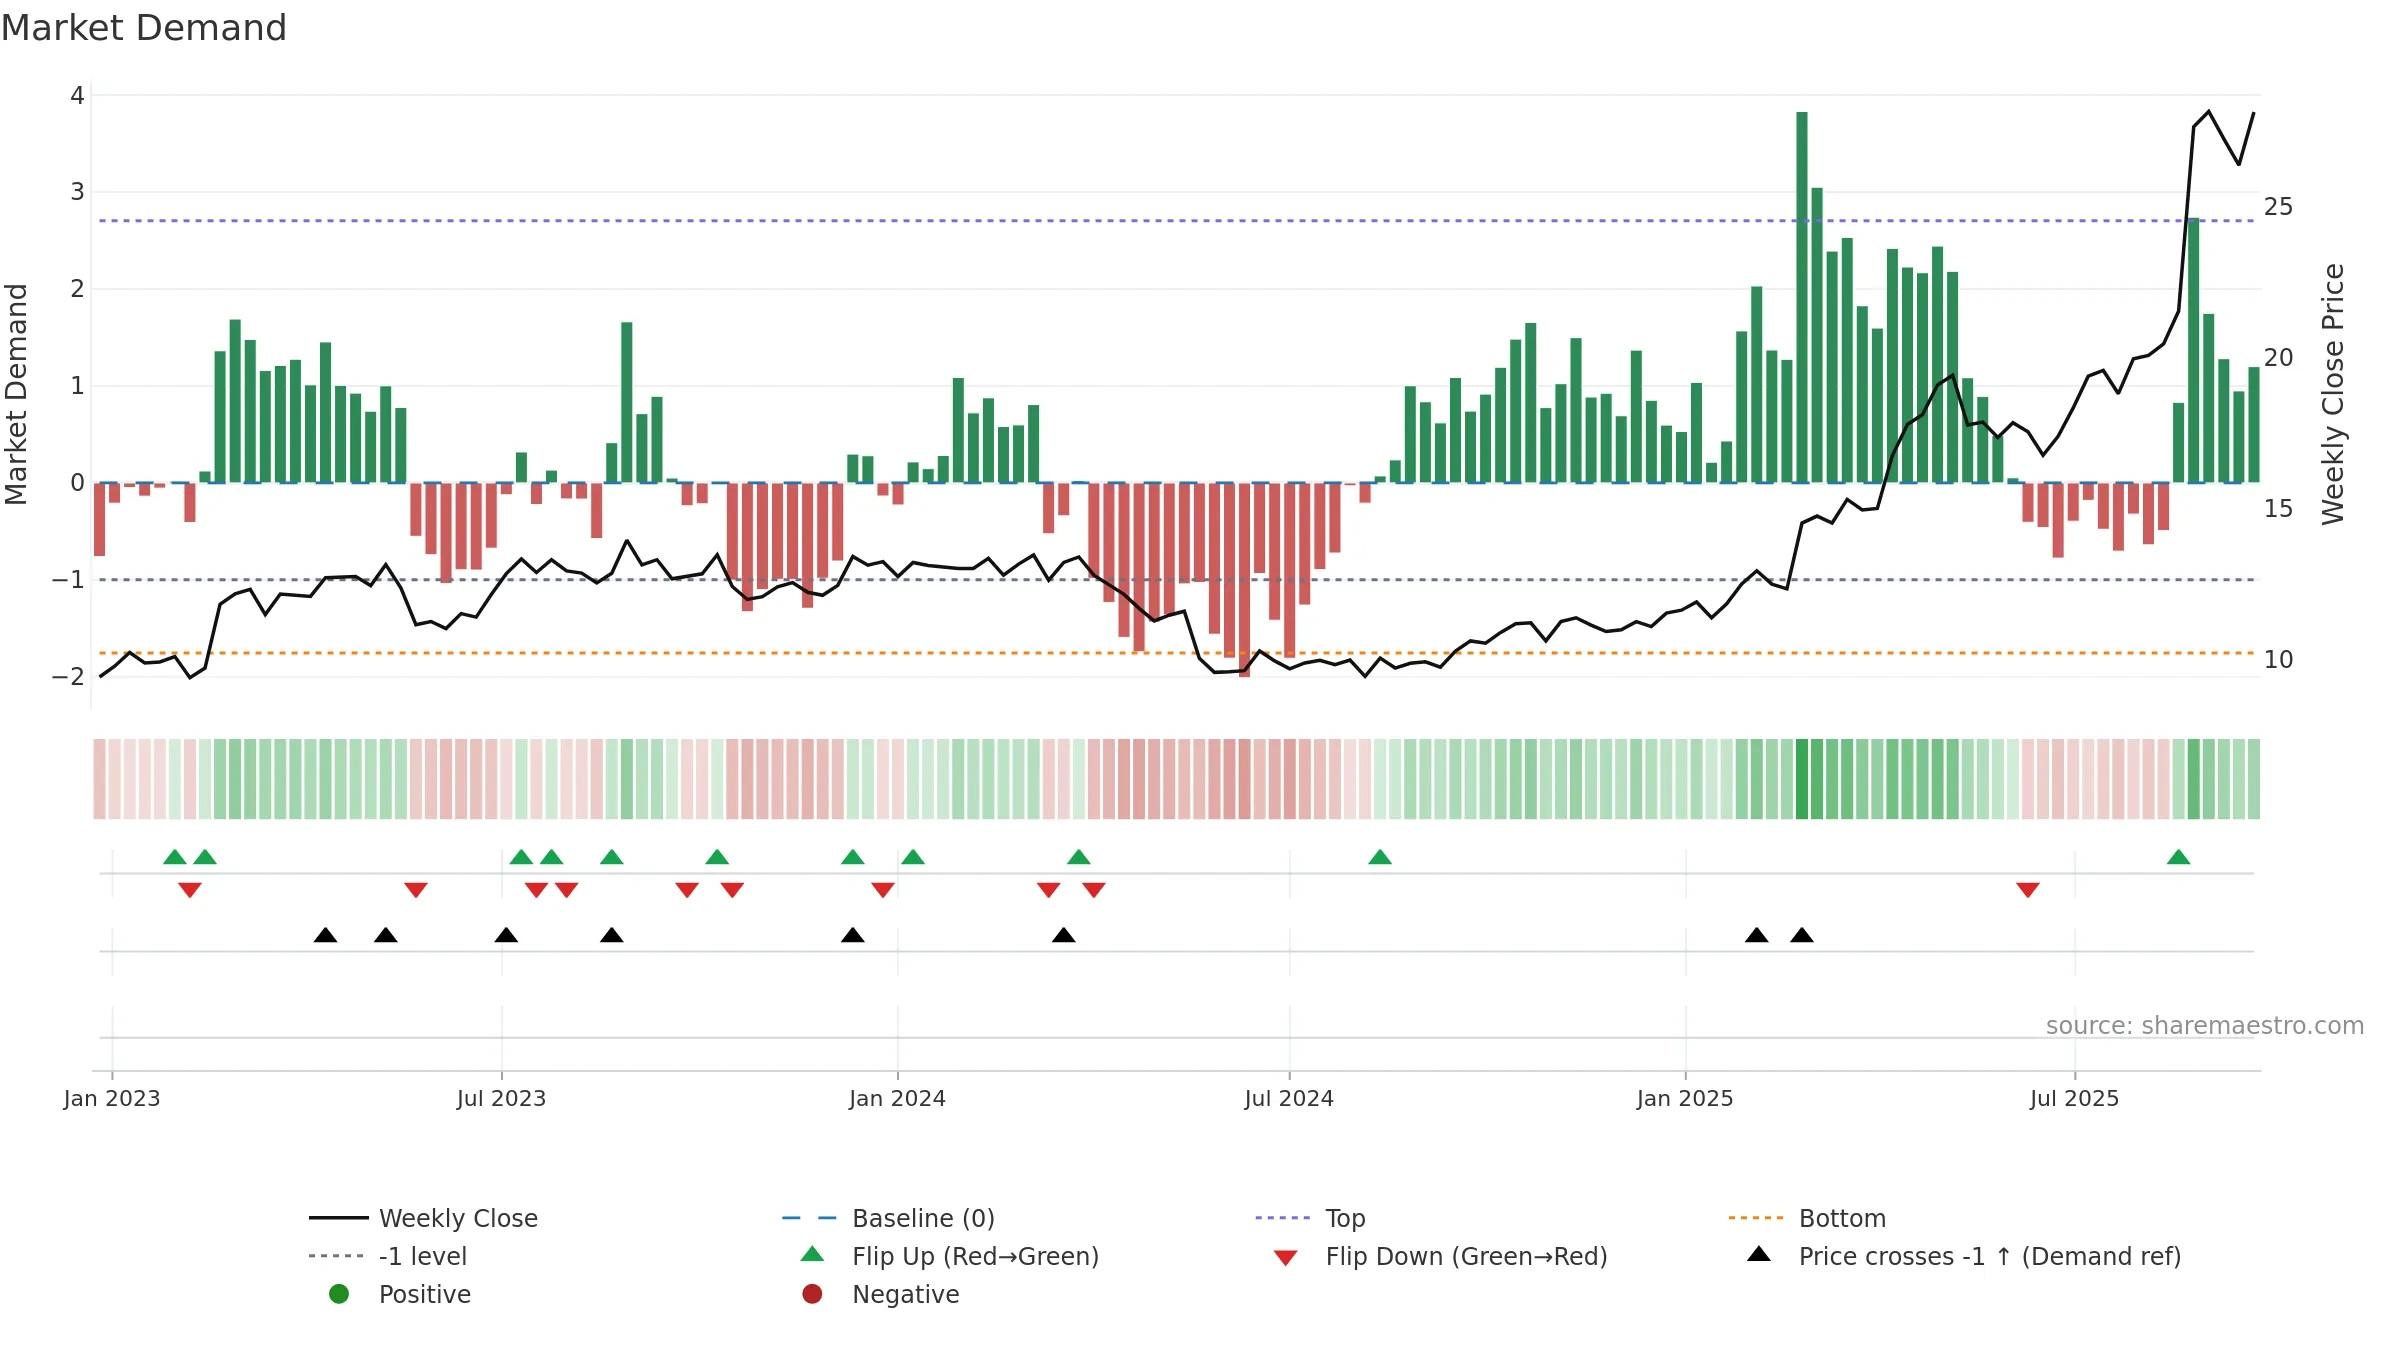This screenshot has width=2400, height=1350.
Task: Click the Jul 2025 axis label
Action: pos(2075,1098)
